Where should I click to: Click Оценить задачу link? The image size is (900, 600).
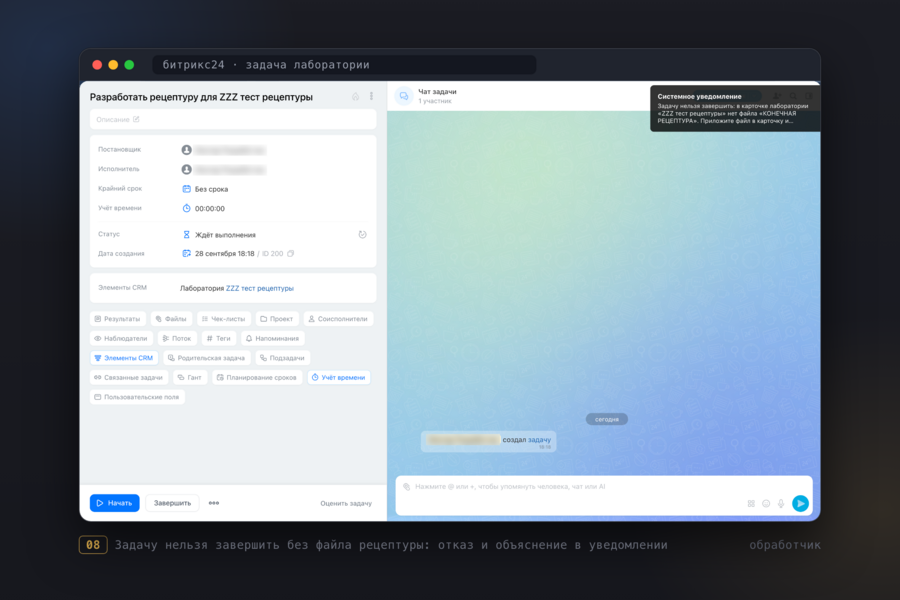click(x=346, y=504)
